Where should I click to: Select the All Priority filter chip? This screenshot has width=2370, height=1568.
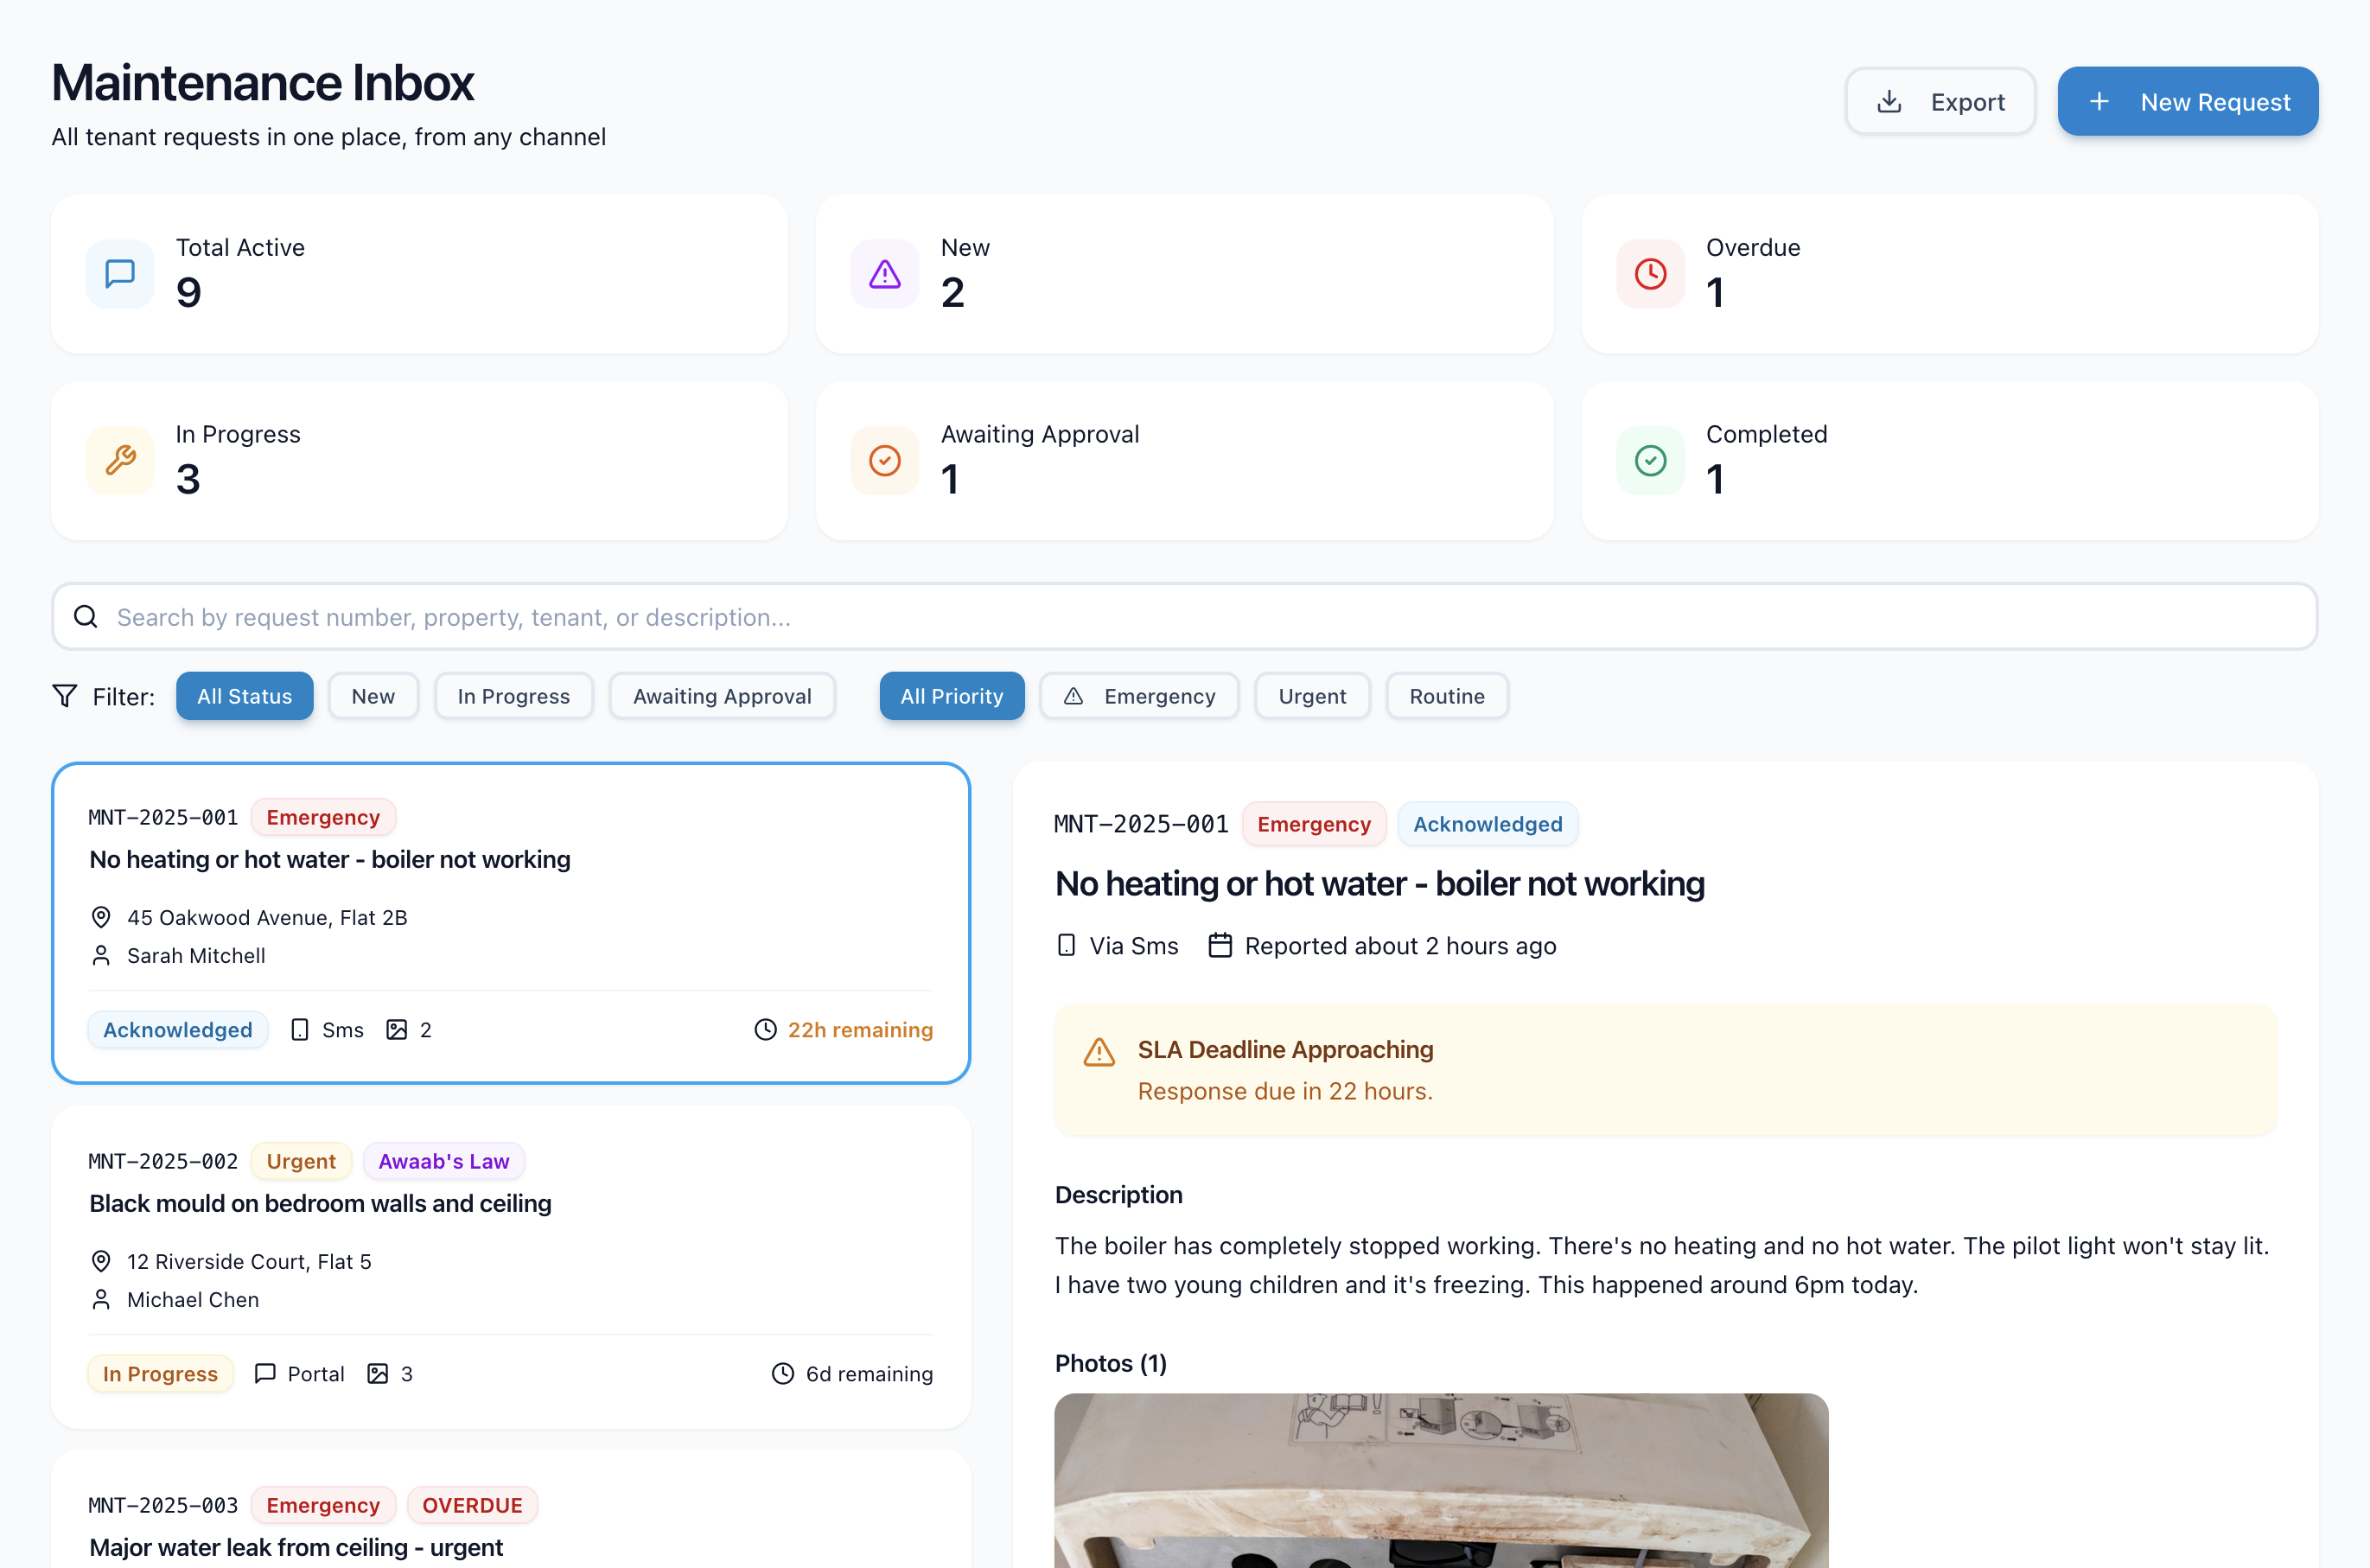pyautogui.click(x=951, y=696)
